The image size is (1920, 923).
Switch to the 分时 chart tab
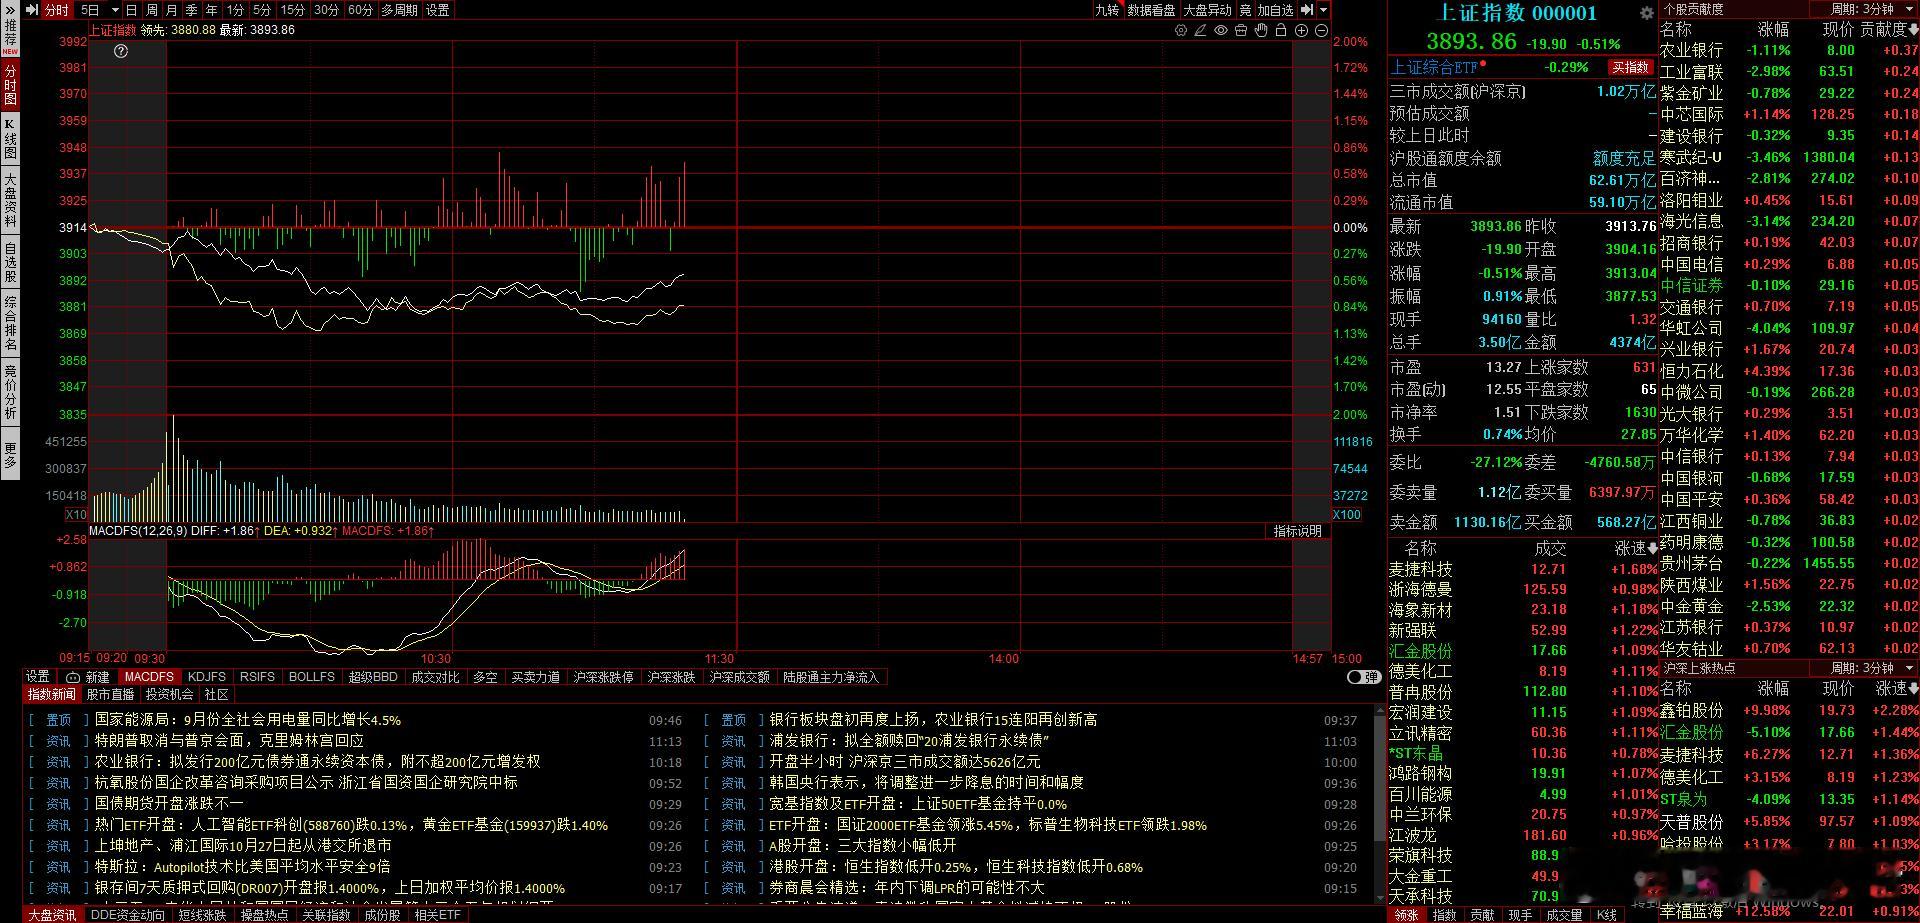click(x=57, y=10)
